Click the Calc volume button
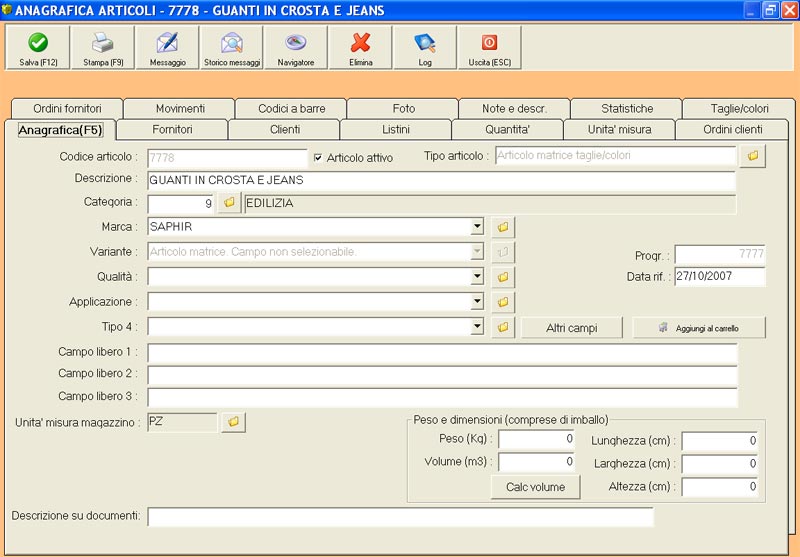Viewport: 800px width, 557px height. 535,487
